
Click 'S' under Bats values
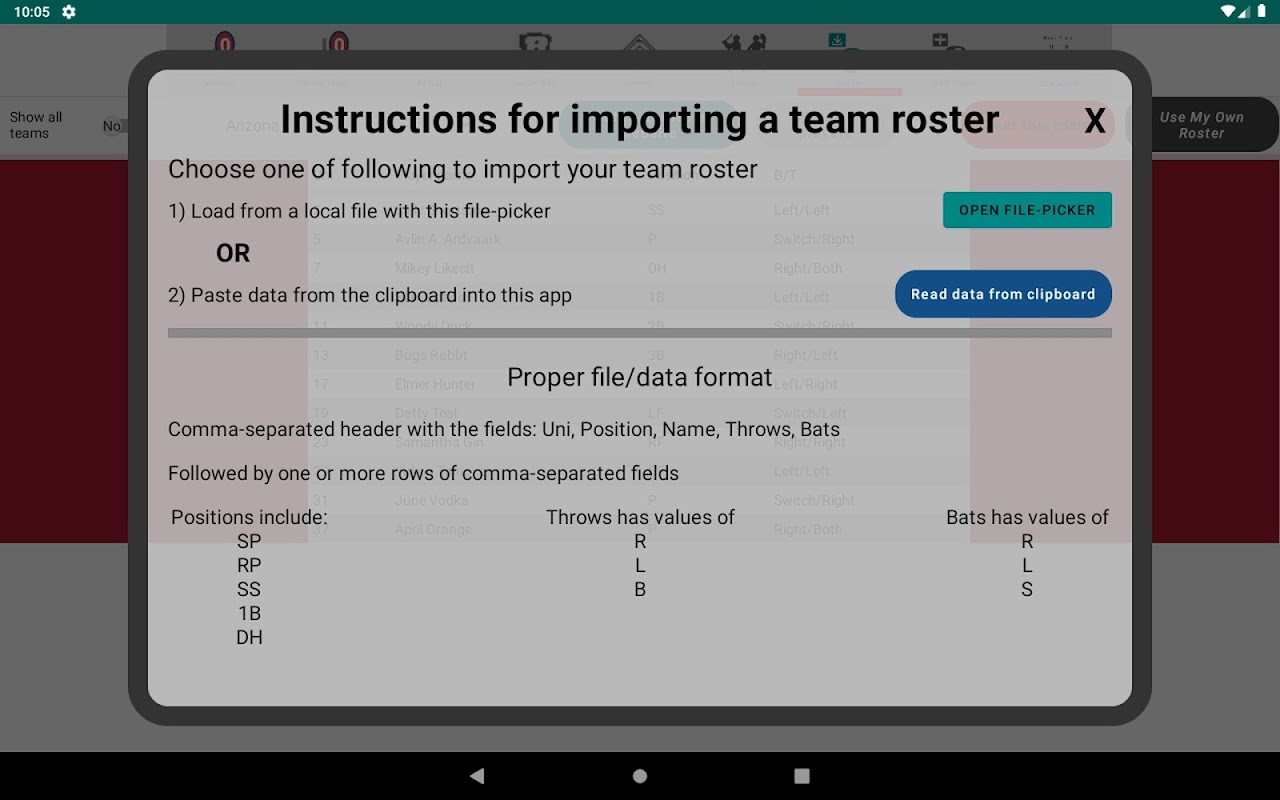(x=1027, y=589)
